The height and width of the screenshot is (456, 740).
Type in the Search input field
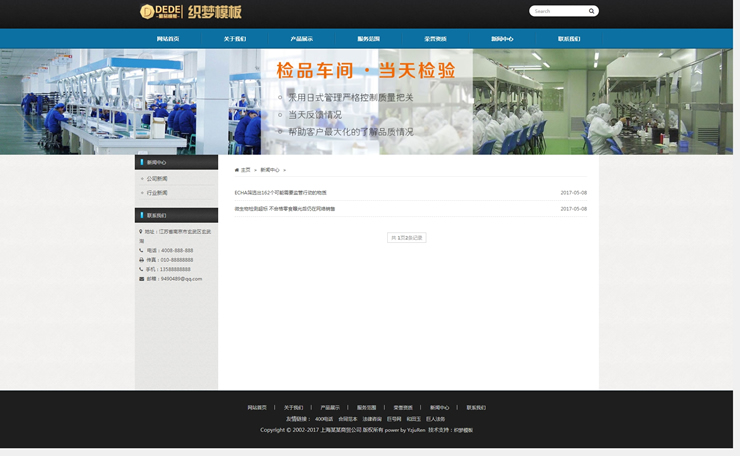point(557,11)
